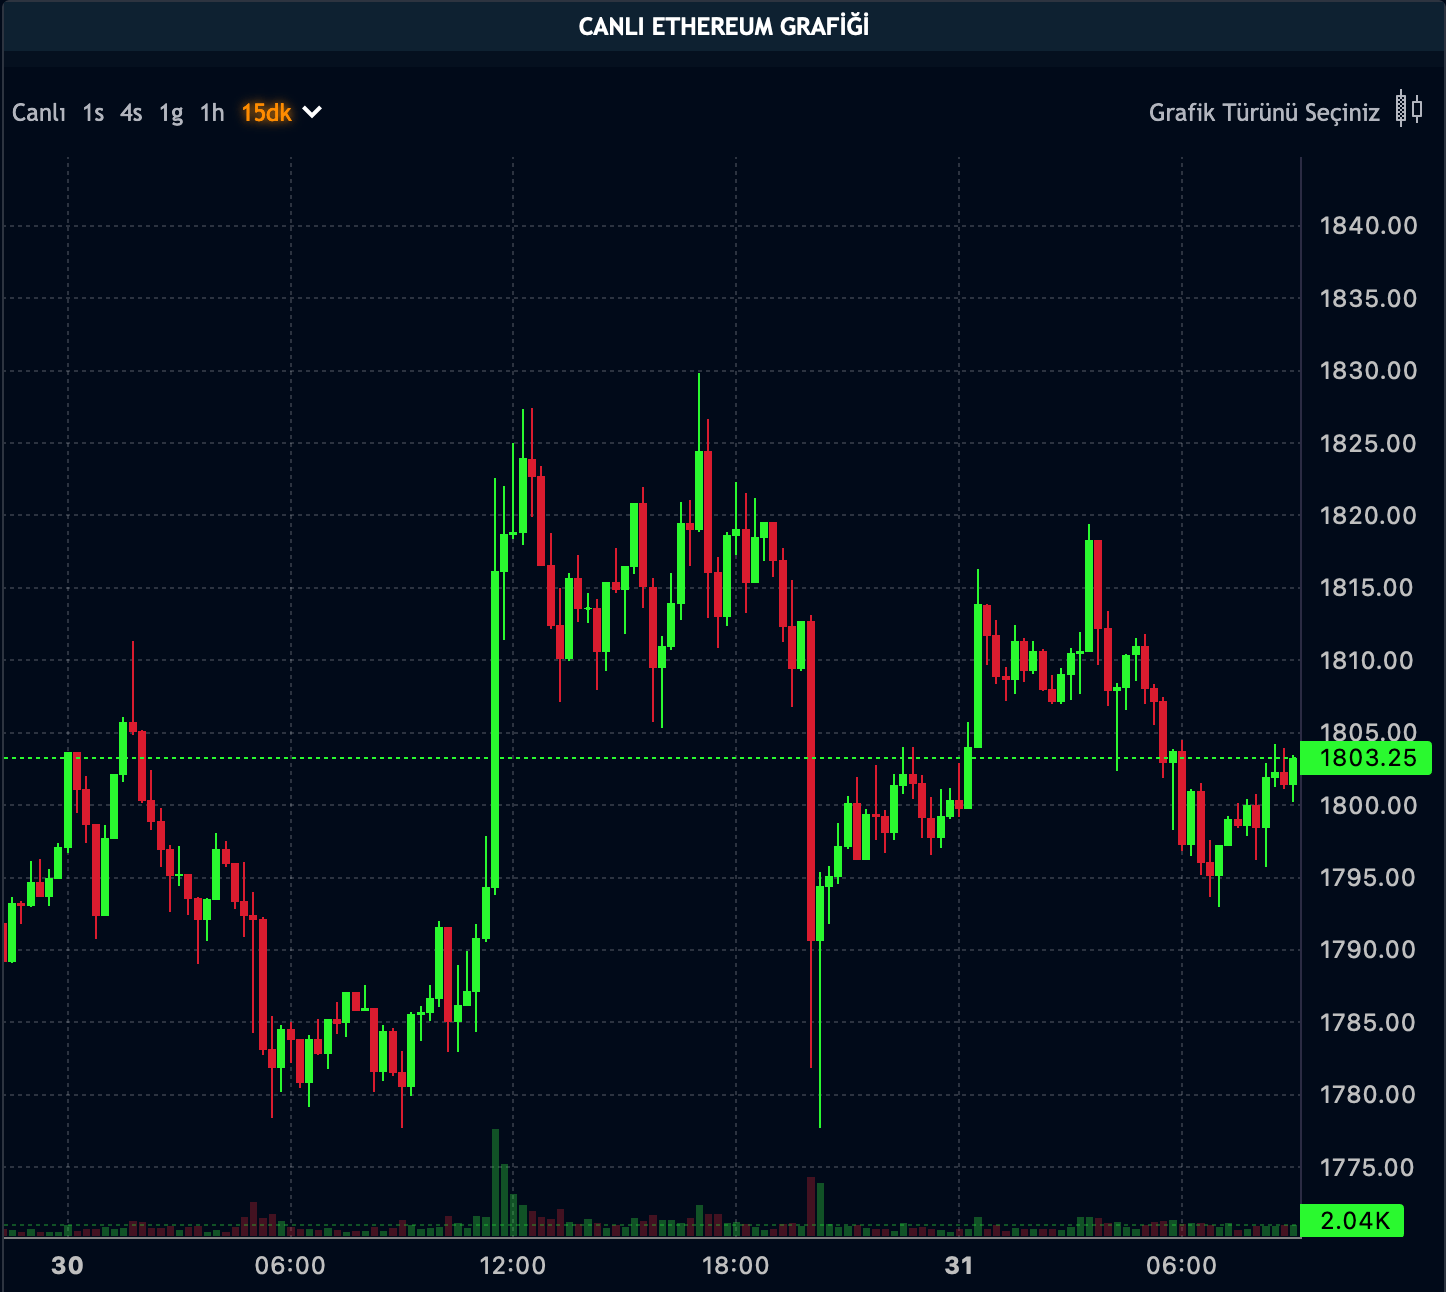1446x1292 pixels.
Task: Click the 1820.00 price axis label
Action: (x=1368, y=516)
